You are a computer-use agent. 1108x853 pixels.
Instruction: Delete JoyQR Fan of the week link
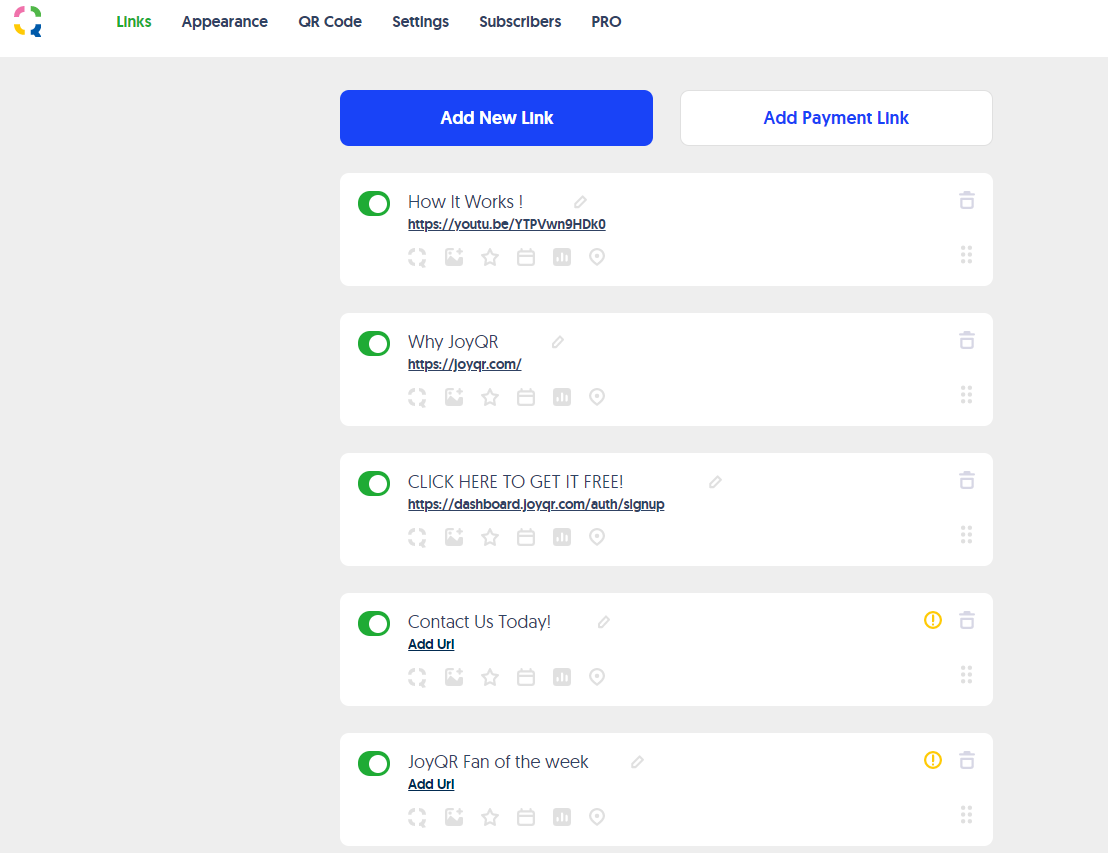pos(967,760)
